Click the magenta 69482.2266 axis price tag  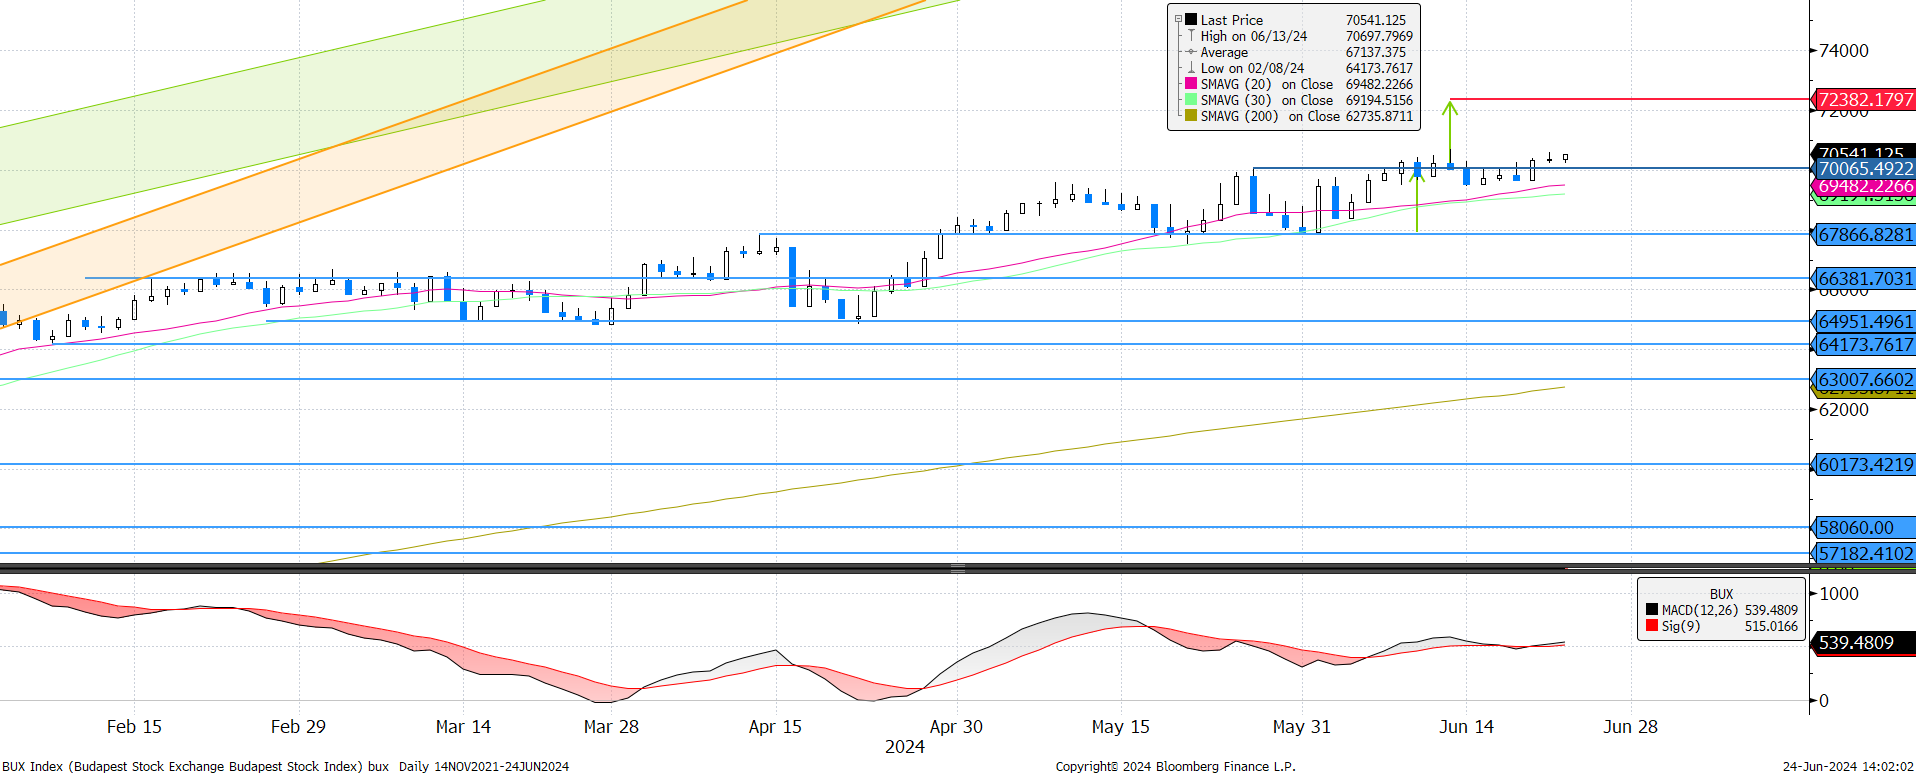(1864, 186)
